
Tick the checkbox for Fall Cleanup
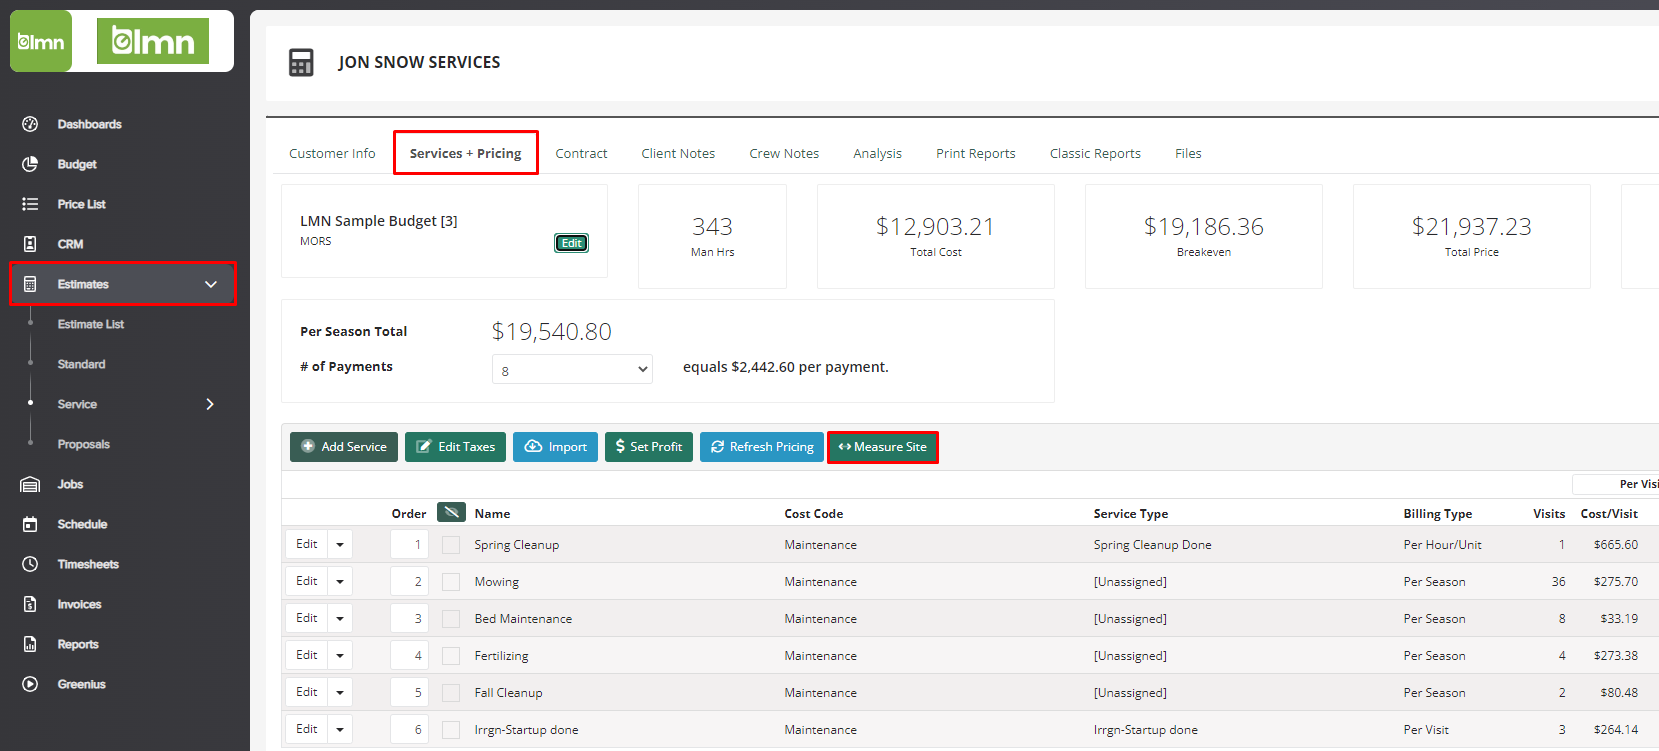pos(451,693)
